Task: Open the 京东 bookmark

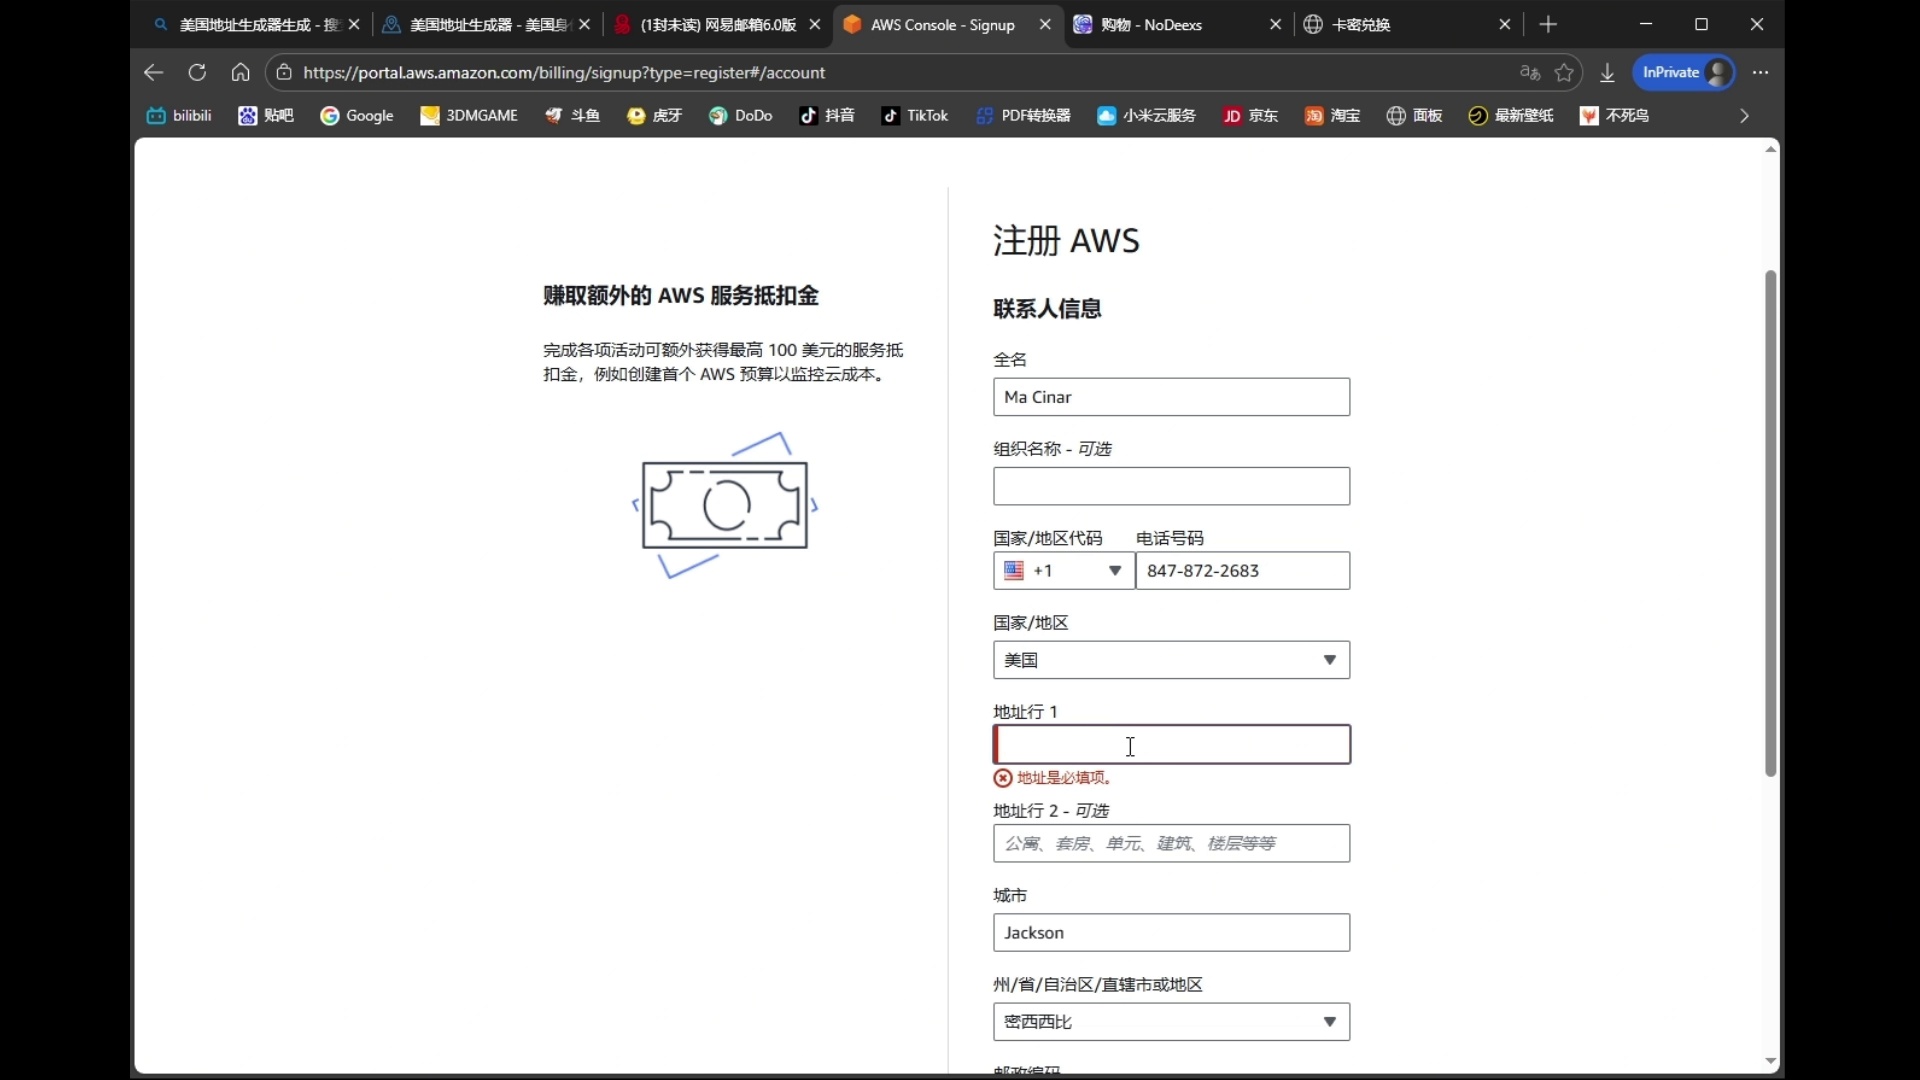Action: tap(1249, 115)
